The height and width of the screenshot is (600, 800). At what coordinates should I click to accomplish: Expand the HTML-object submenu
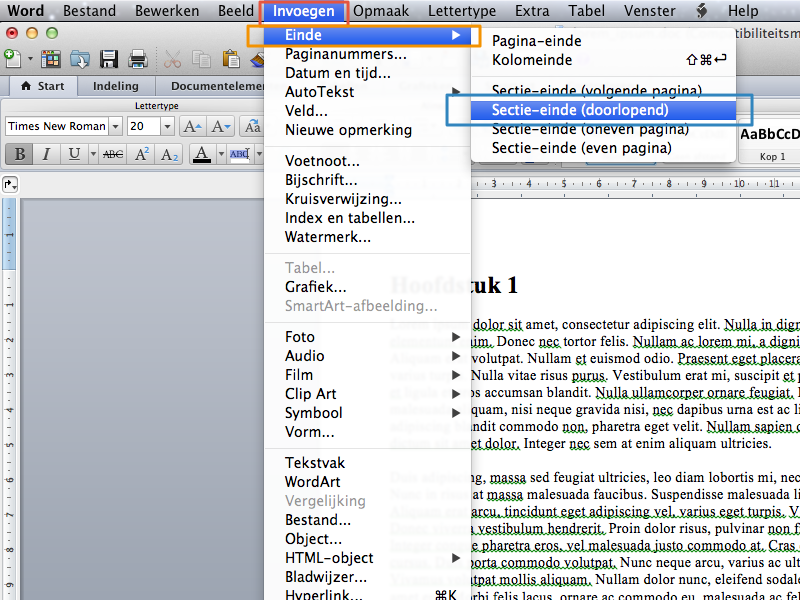click(x=456, y=558)
